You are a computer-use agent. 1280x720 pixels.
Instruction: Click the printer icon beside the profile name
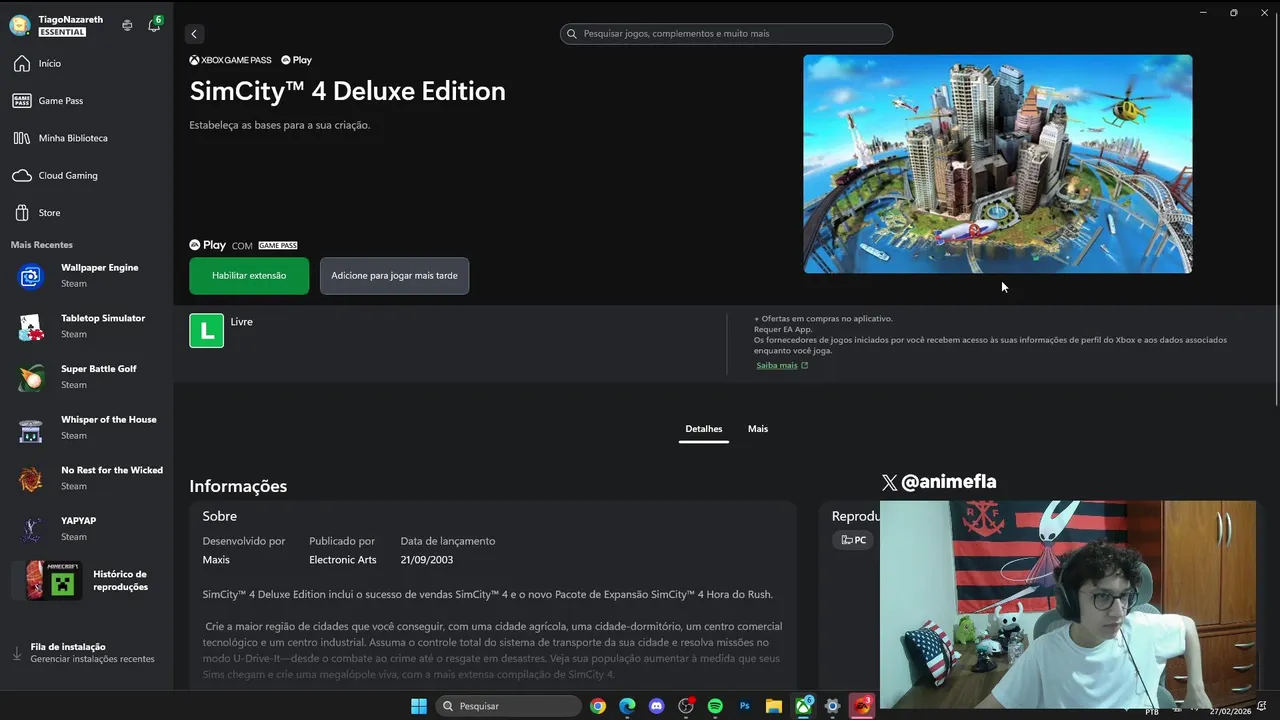127,26
